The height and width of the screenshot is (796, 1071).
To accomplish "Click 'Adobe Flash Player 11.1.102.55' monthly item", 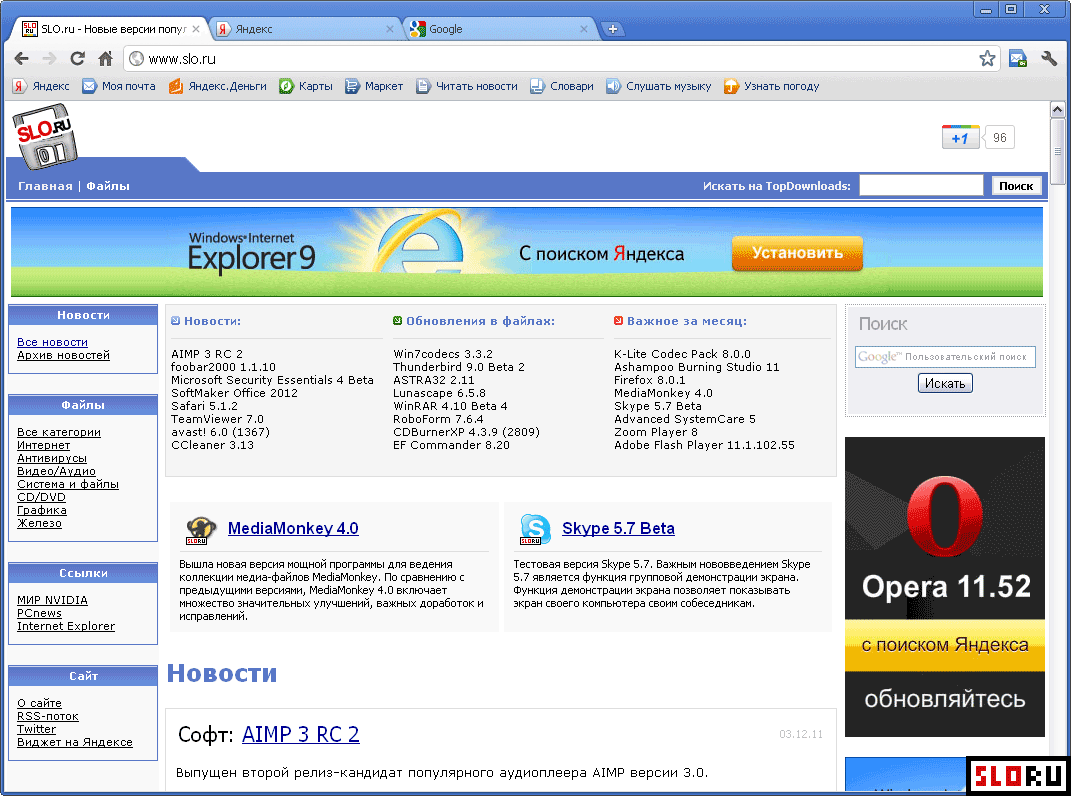I will (704, 445).
